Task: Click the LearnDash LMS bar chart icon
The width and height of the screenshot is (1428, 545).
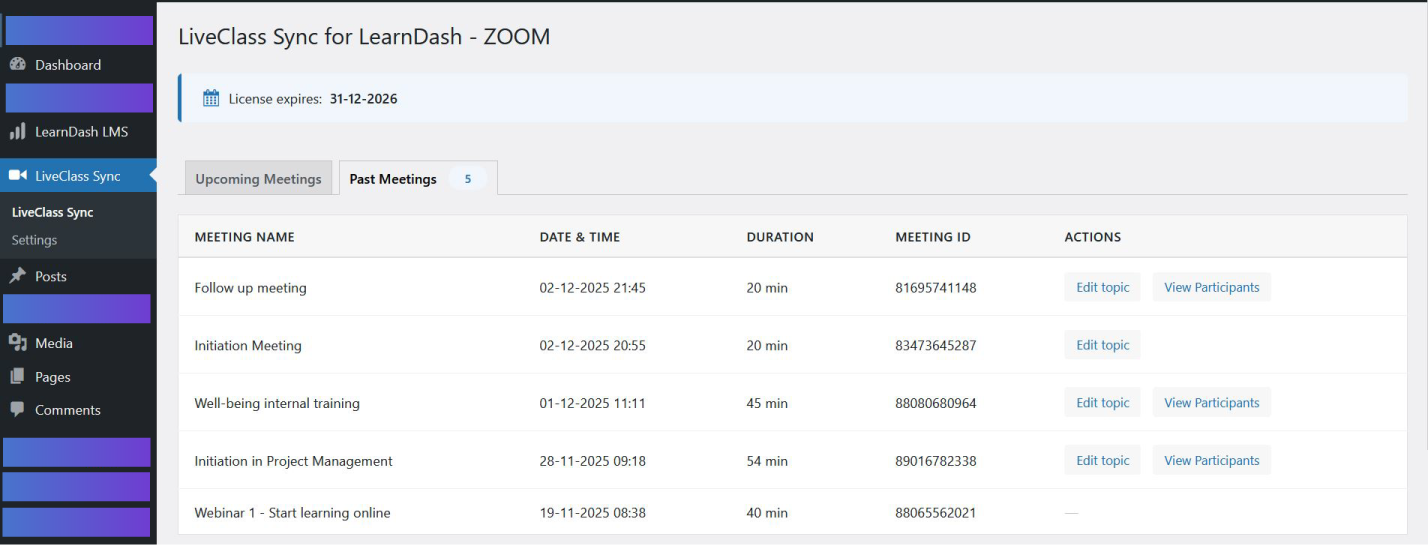Action: 17,132
